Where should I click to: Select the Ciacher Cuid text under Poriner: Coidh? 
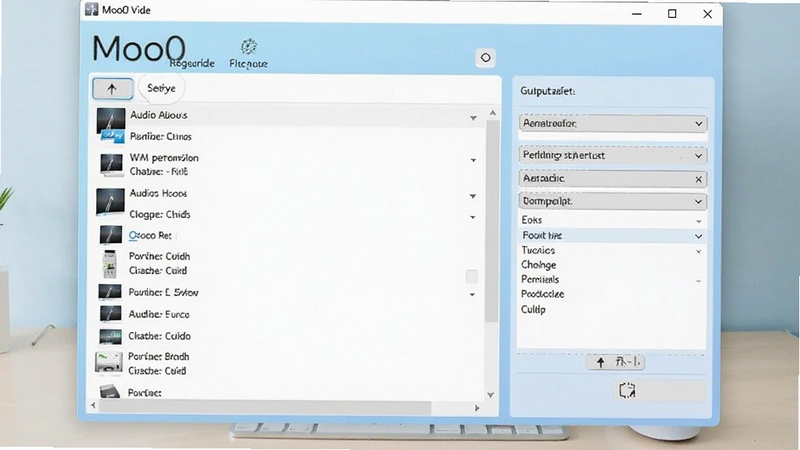click(158, 270)
